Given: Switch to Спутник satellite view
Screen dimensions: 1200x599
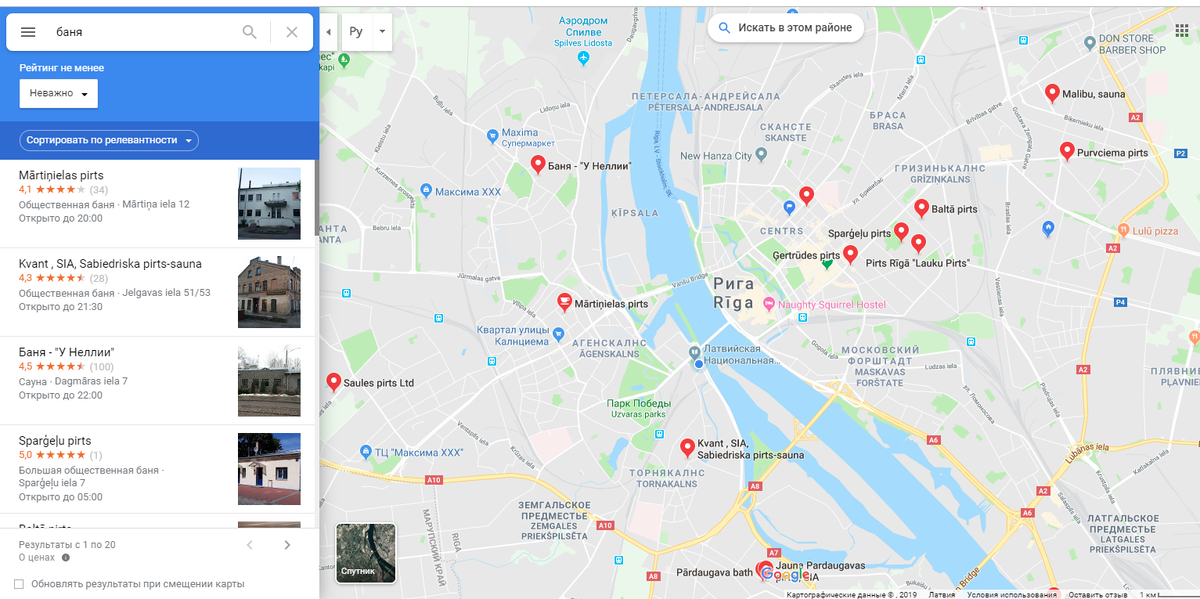Looking at the screenshot, I should (x=366, y=552).
